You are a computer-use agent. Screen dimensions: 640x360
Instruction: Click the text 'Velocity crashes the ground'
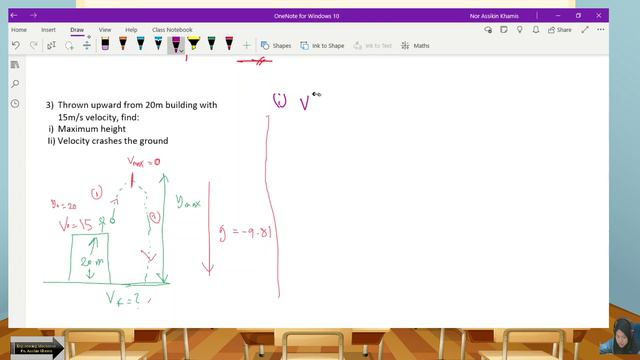click(113, 141)
